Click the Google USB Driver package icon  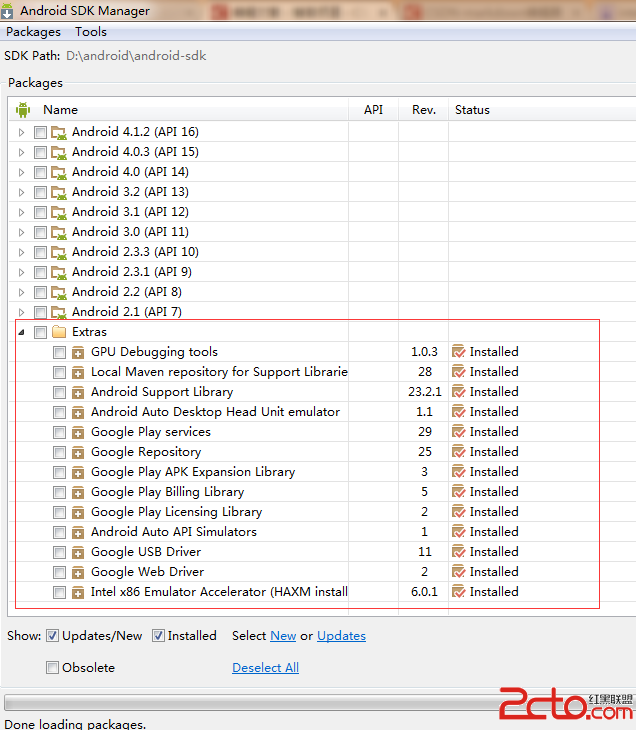click(78, 552)
